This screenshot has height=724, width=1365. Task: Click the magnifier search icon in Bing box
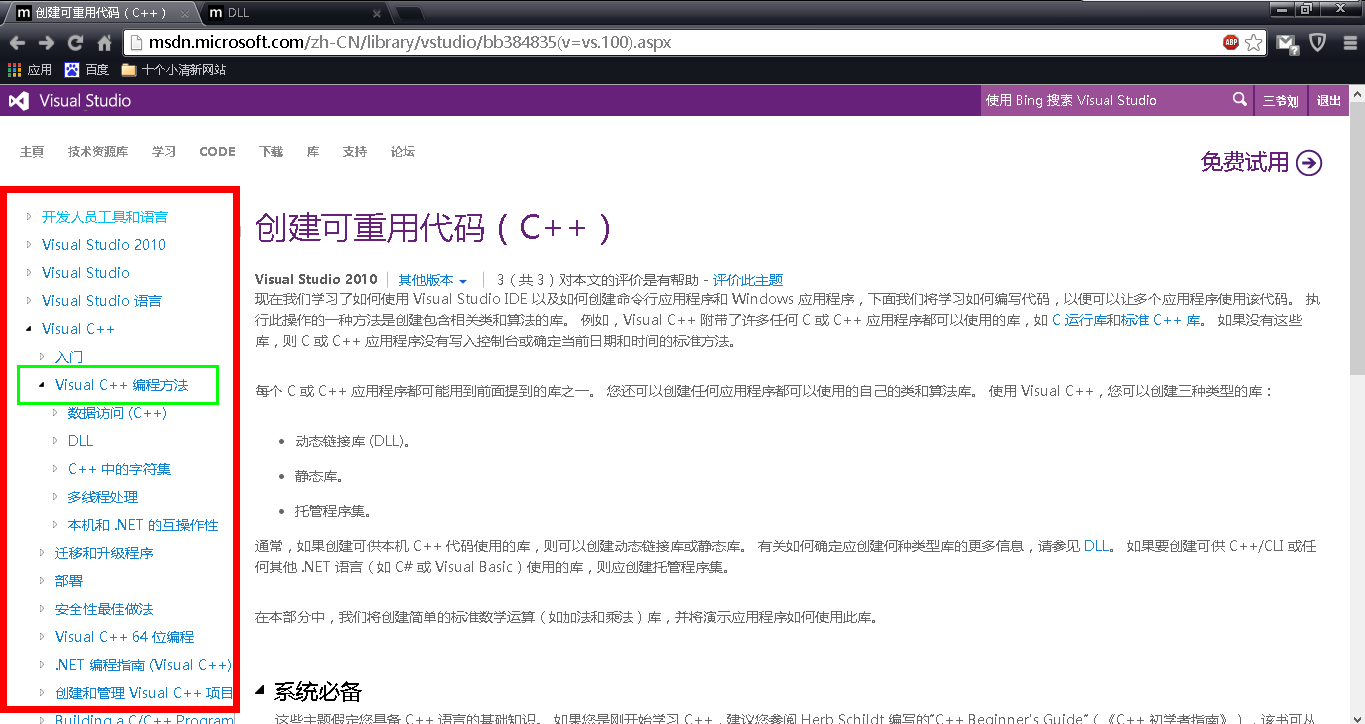(x=1239, y=100)
